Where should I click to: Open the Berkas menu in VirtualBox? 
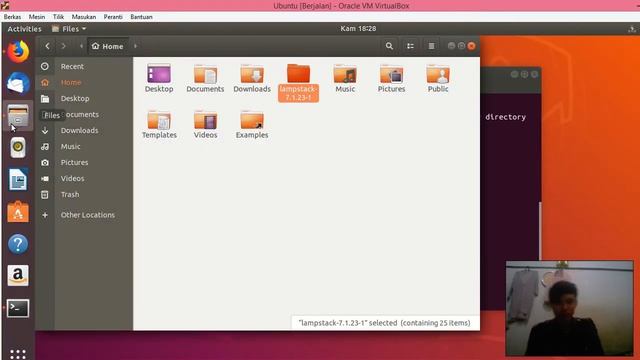click(12, 17)
